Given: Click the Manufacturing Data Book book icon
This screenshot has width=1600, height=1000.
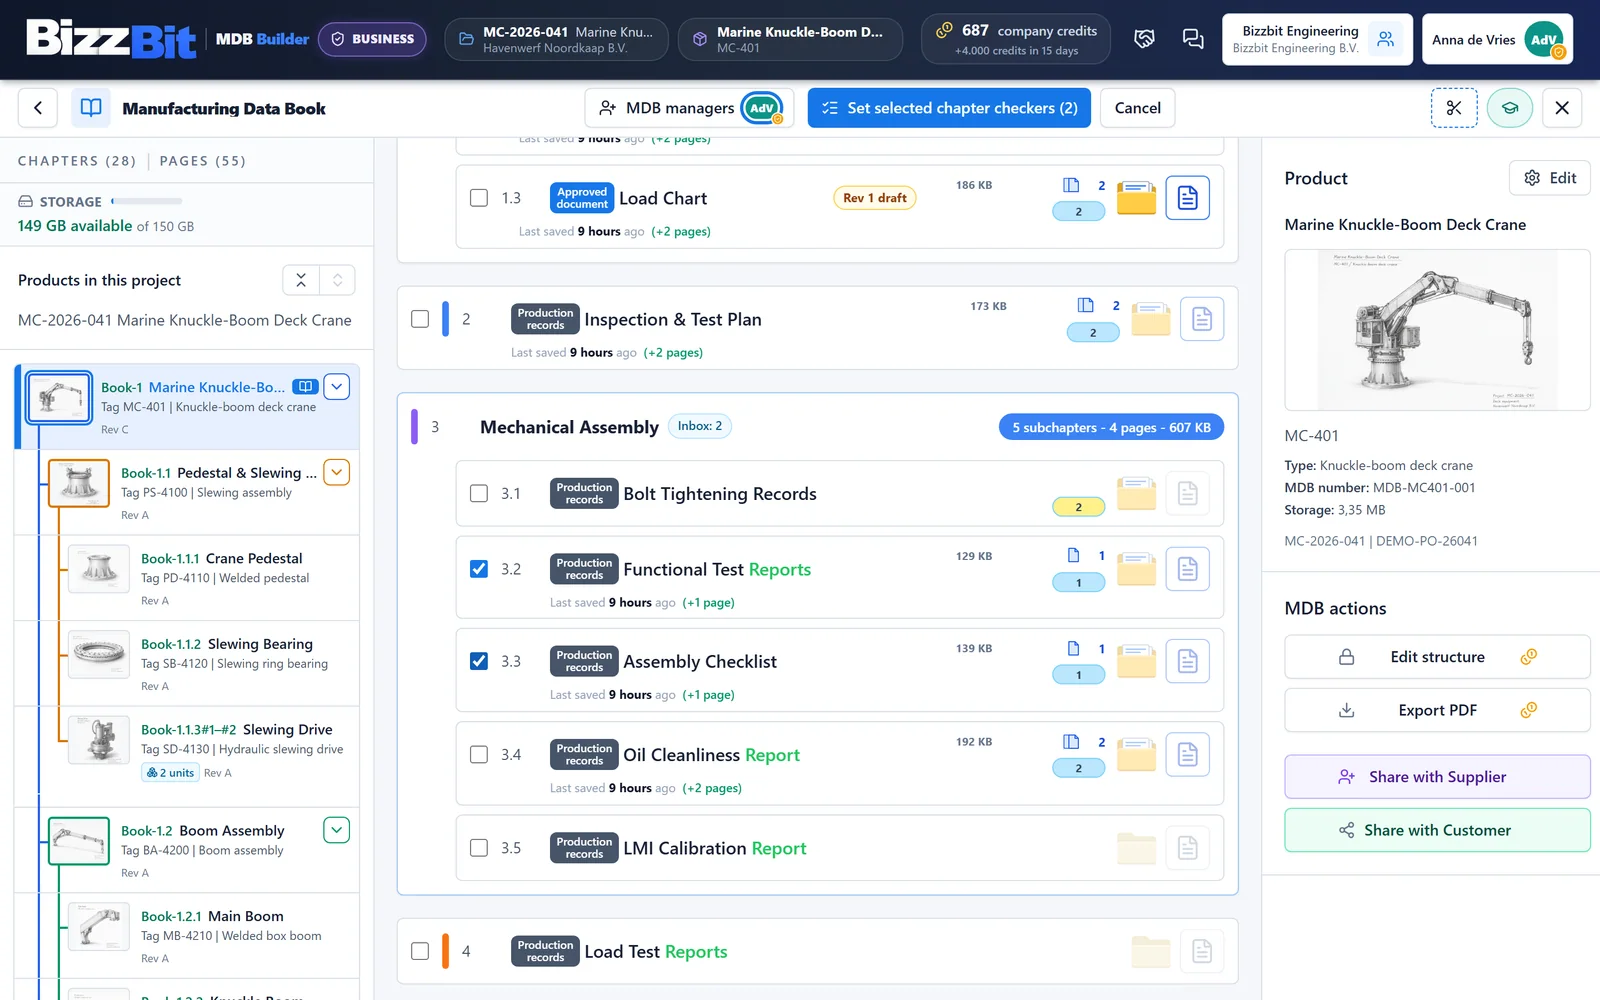Looking at the screenshot, I should 91,108.
